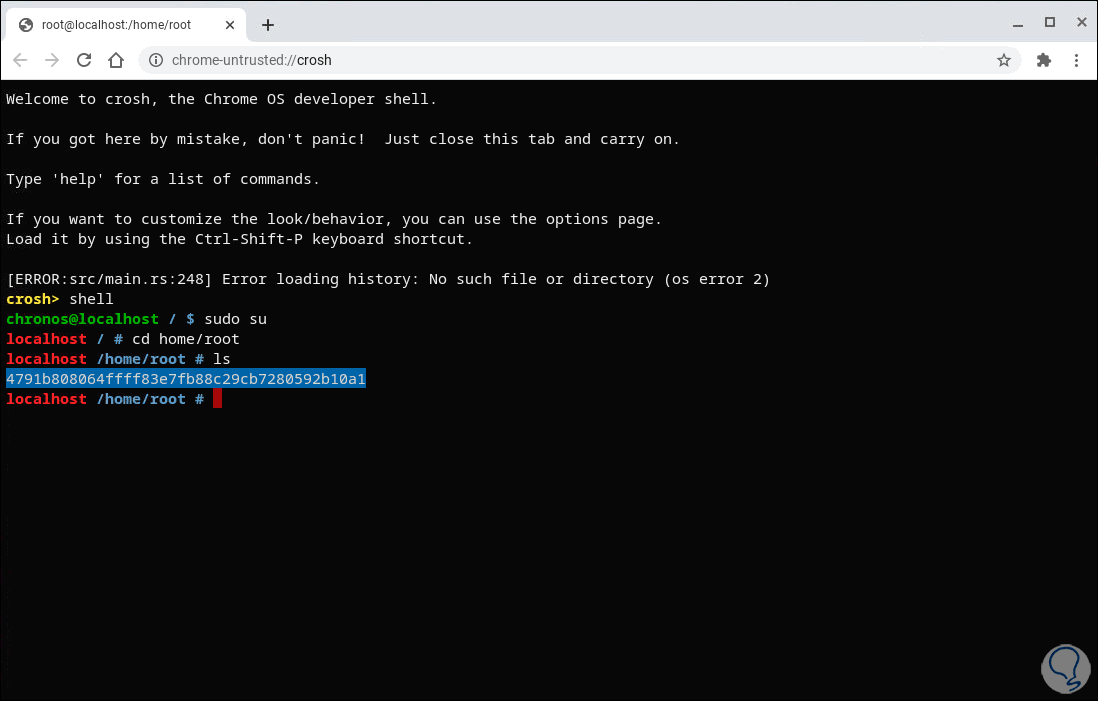
Task: Click the Forward navigation arrow
Action: pyautogui.click(x=52, y=60)
